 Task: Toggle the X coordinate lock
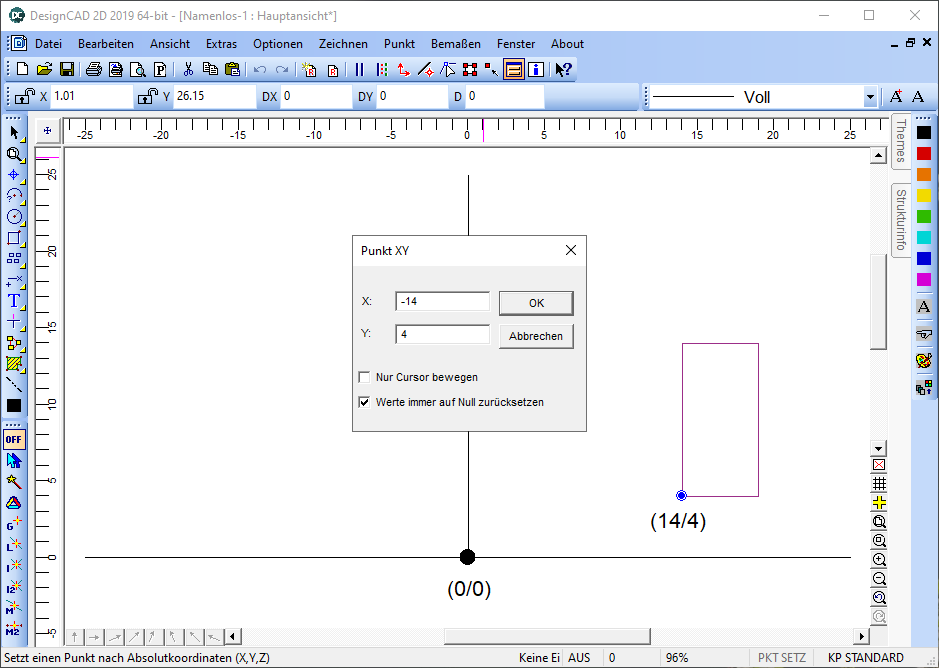tap(23, 97)
